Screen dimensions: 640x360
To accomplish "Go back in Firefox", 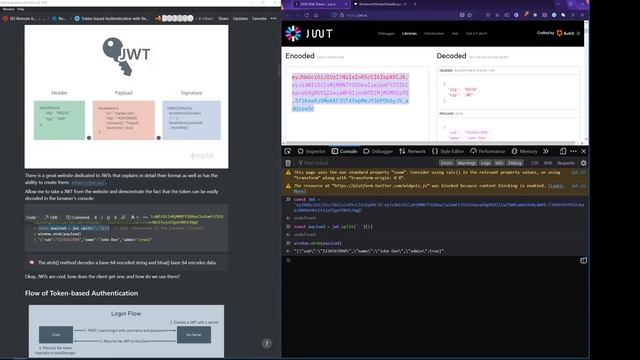I will click(x=287, y=15).
